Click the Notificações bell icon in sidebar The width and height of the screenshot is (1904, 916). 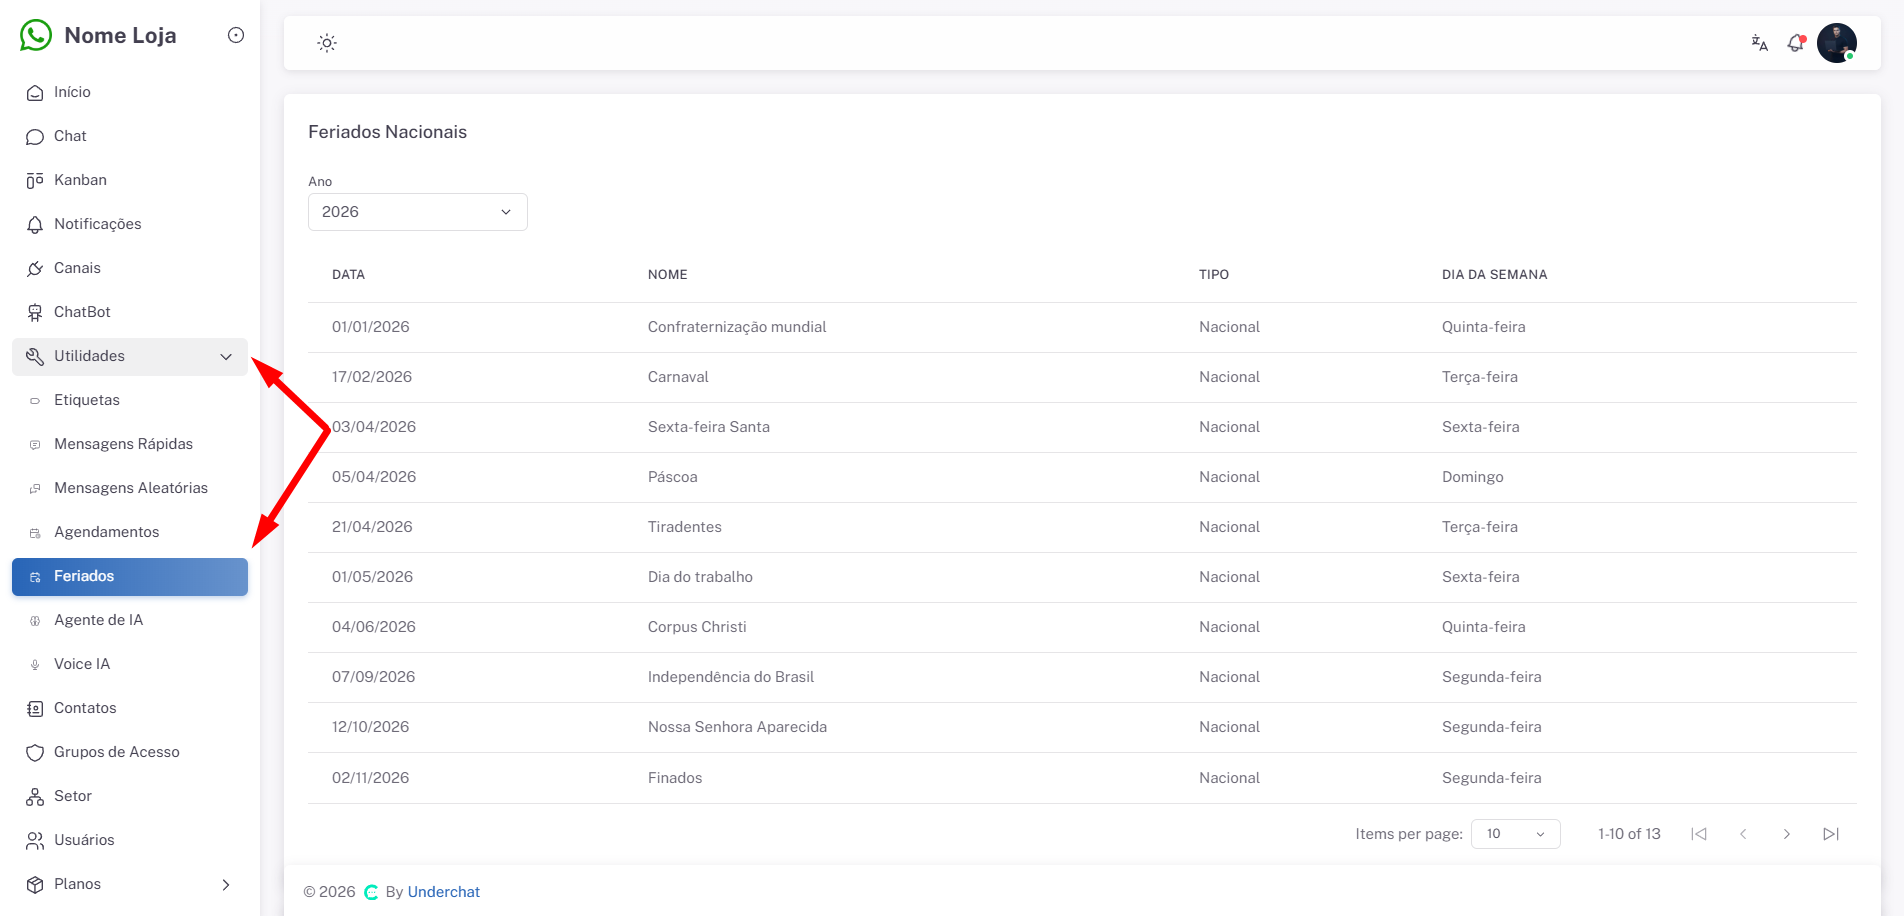tap(35, 225)
